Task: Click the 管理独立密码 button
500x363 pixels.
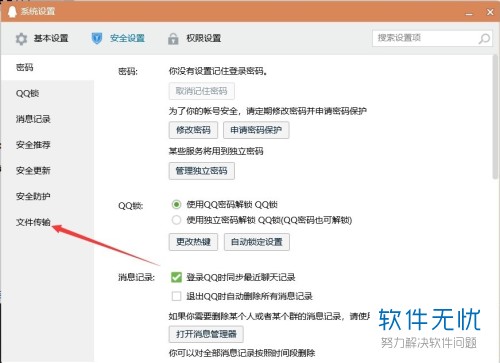Action: coord(202,171)
